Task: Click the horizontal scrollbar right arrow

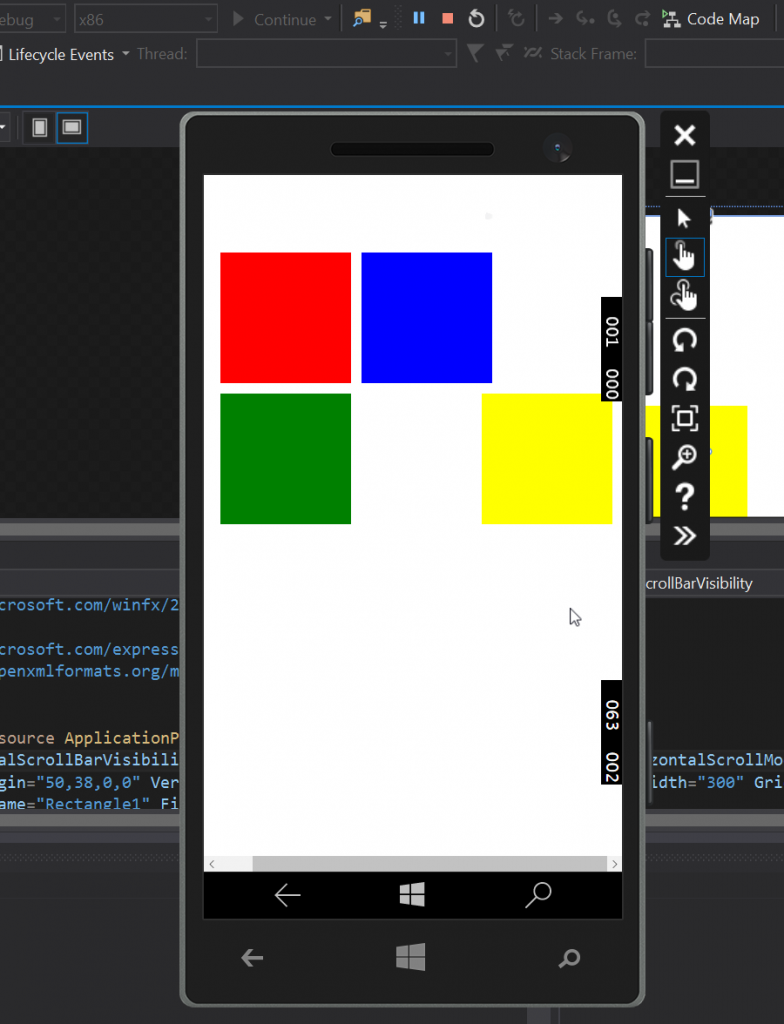Action: [x=614, y=863]
